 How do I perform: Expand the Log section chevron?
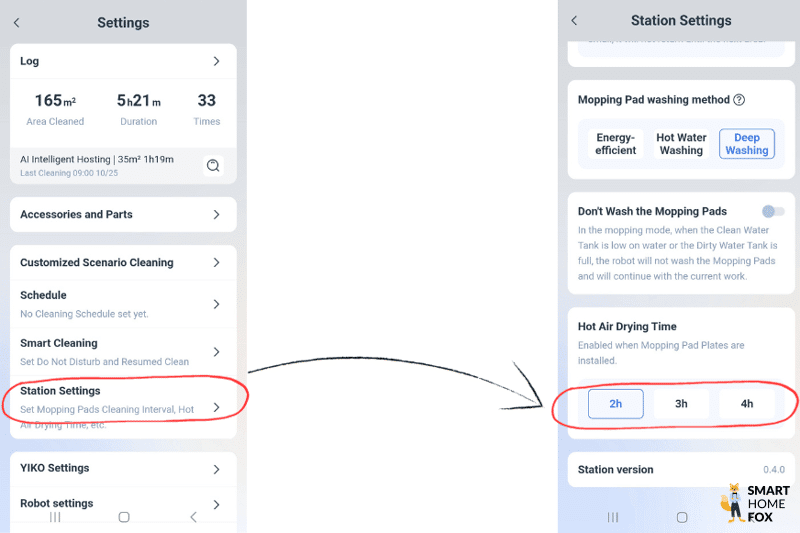(x=216, y=62)
